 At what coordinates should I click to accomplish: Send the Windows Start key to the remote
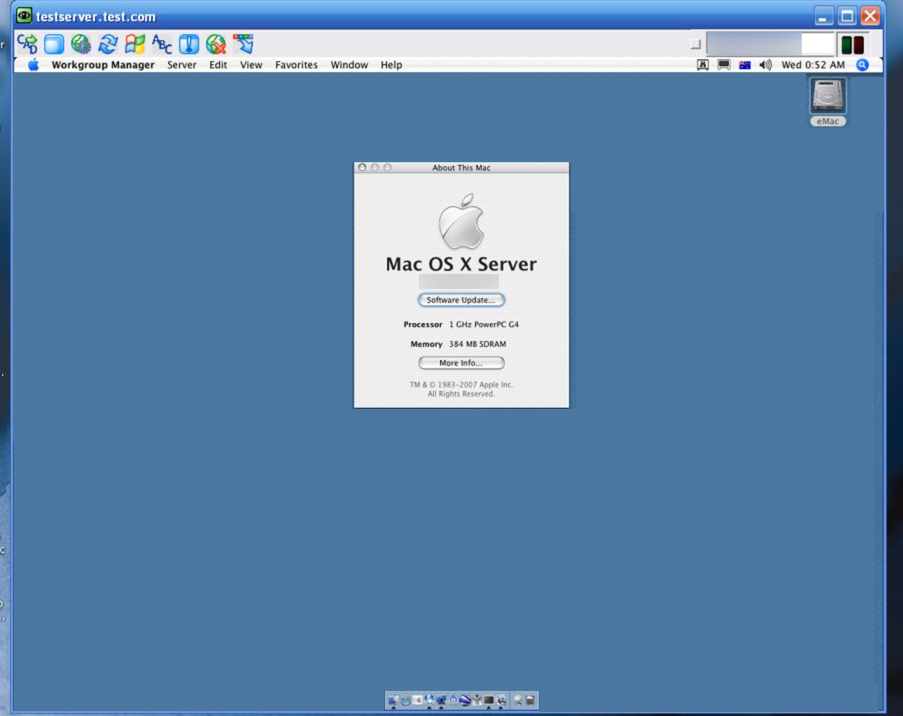coord(135,44)
